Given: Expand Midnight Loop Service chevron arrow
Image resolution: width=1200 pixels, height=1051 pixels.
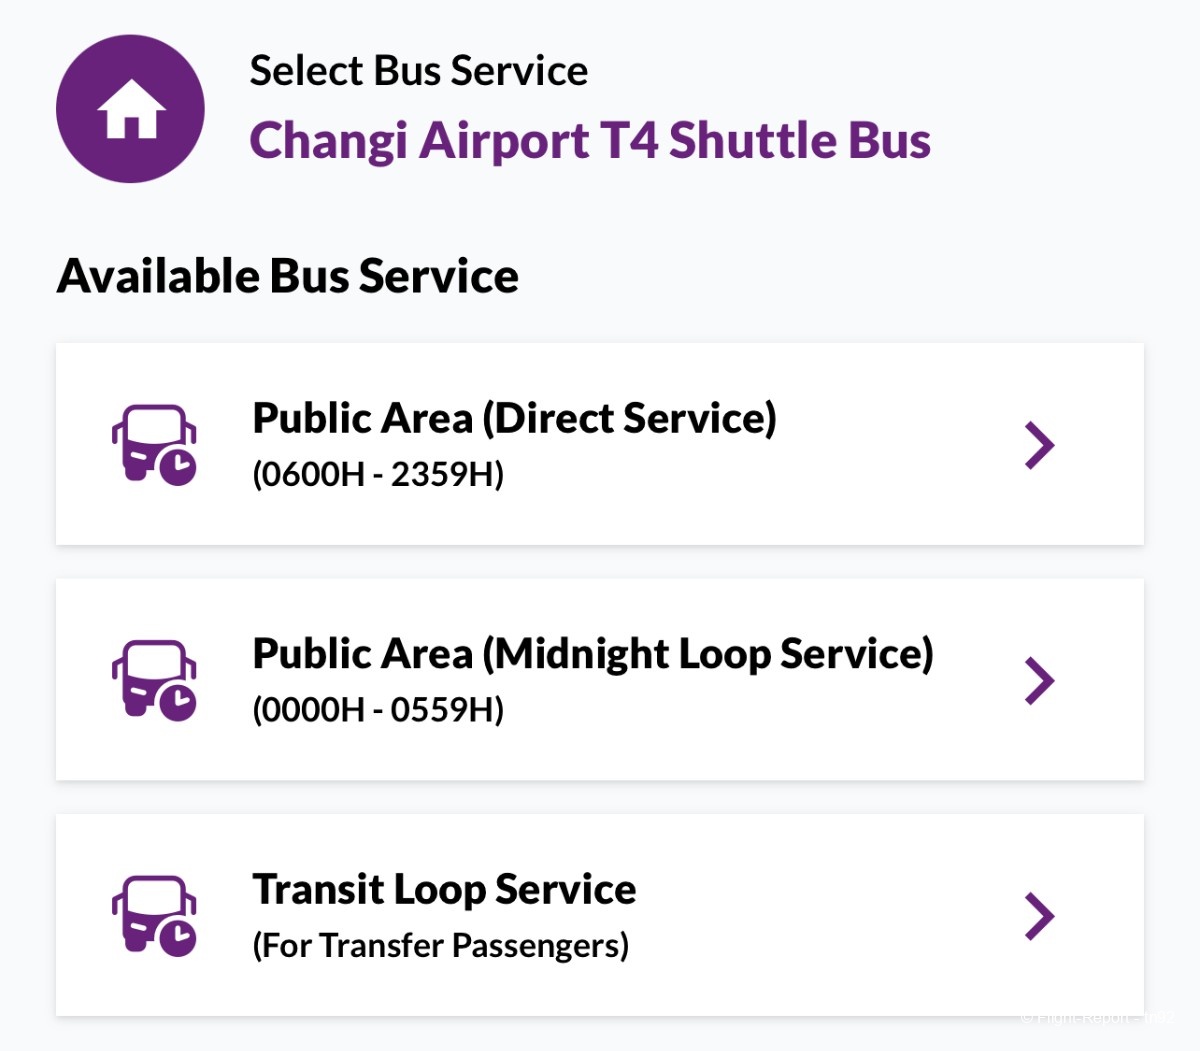Looking at the screenshot, I should [x=1040, y=680].
